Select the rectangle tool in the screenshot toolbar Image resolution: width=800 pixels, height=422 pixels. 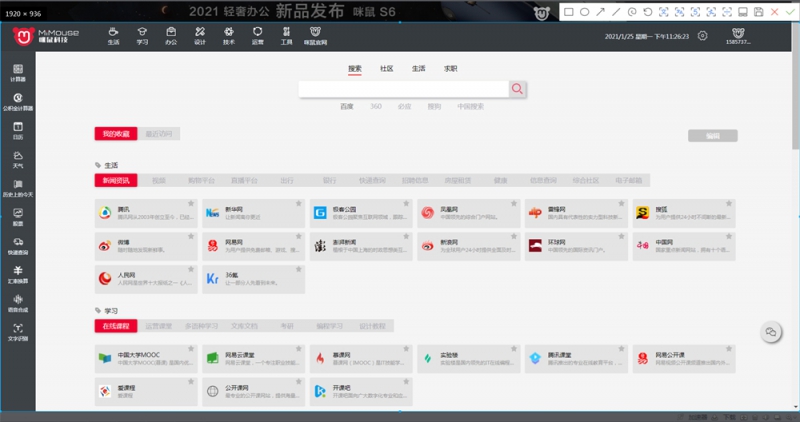[x=568, y=12]
